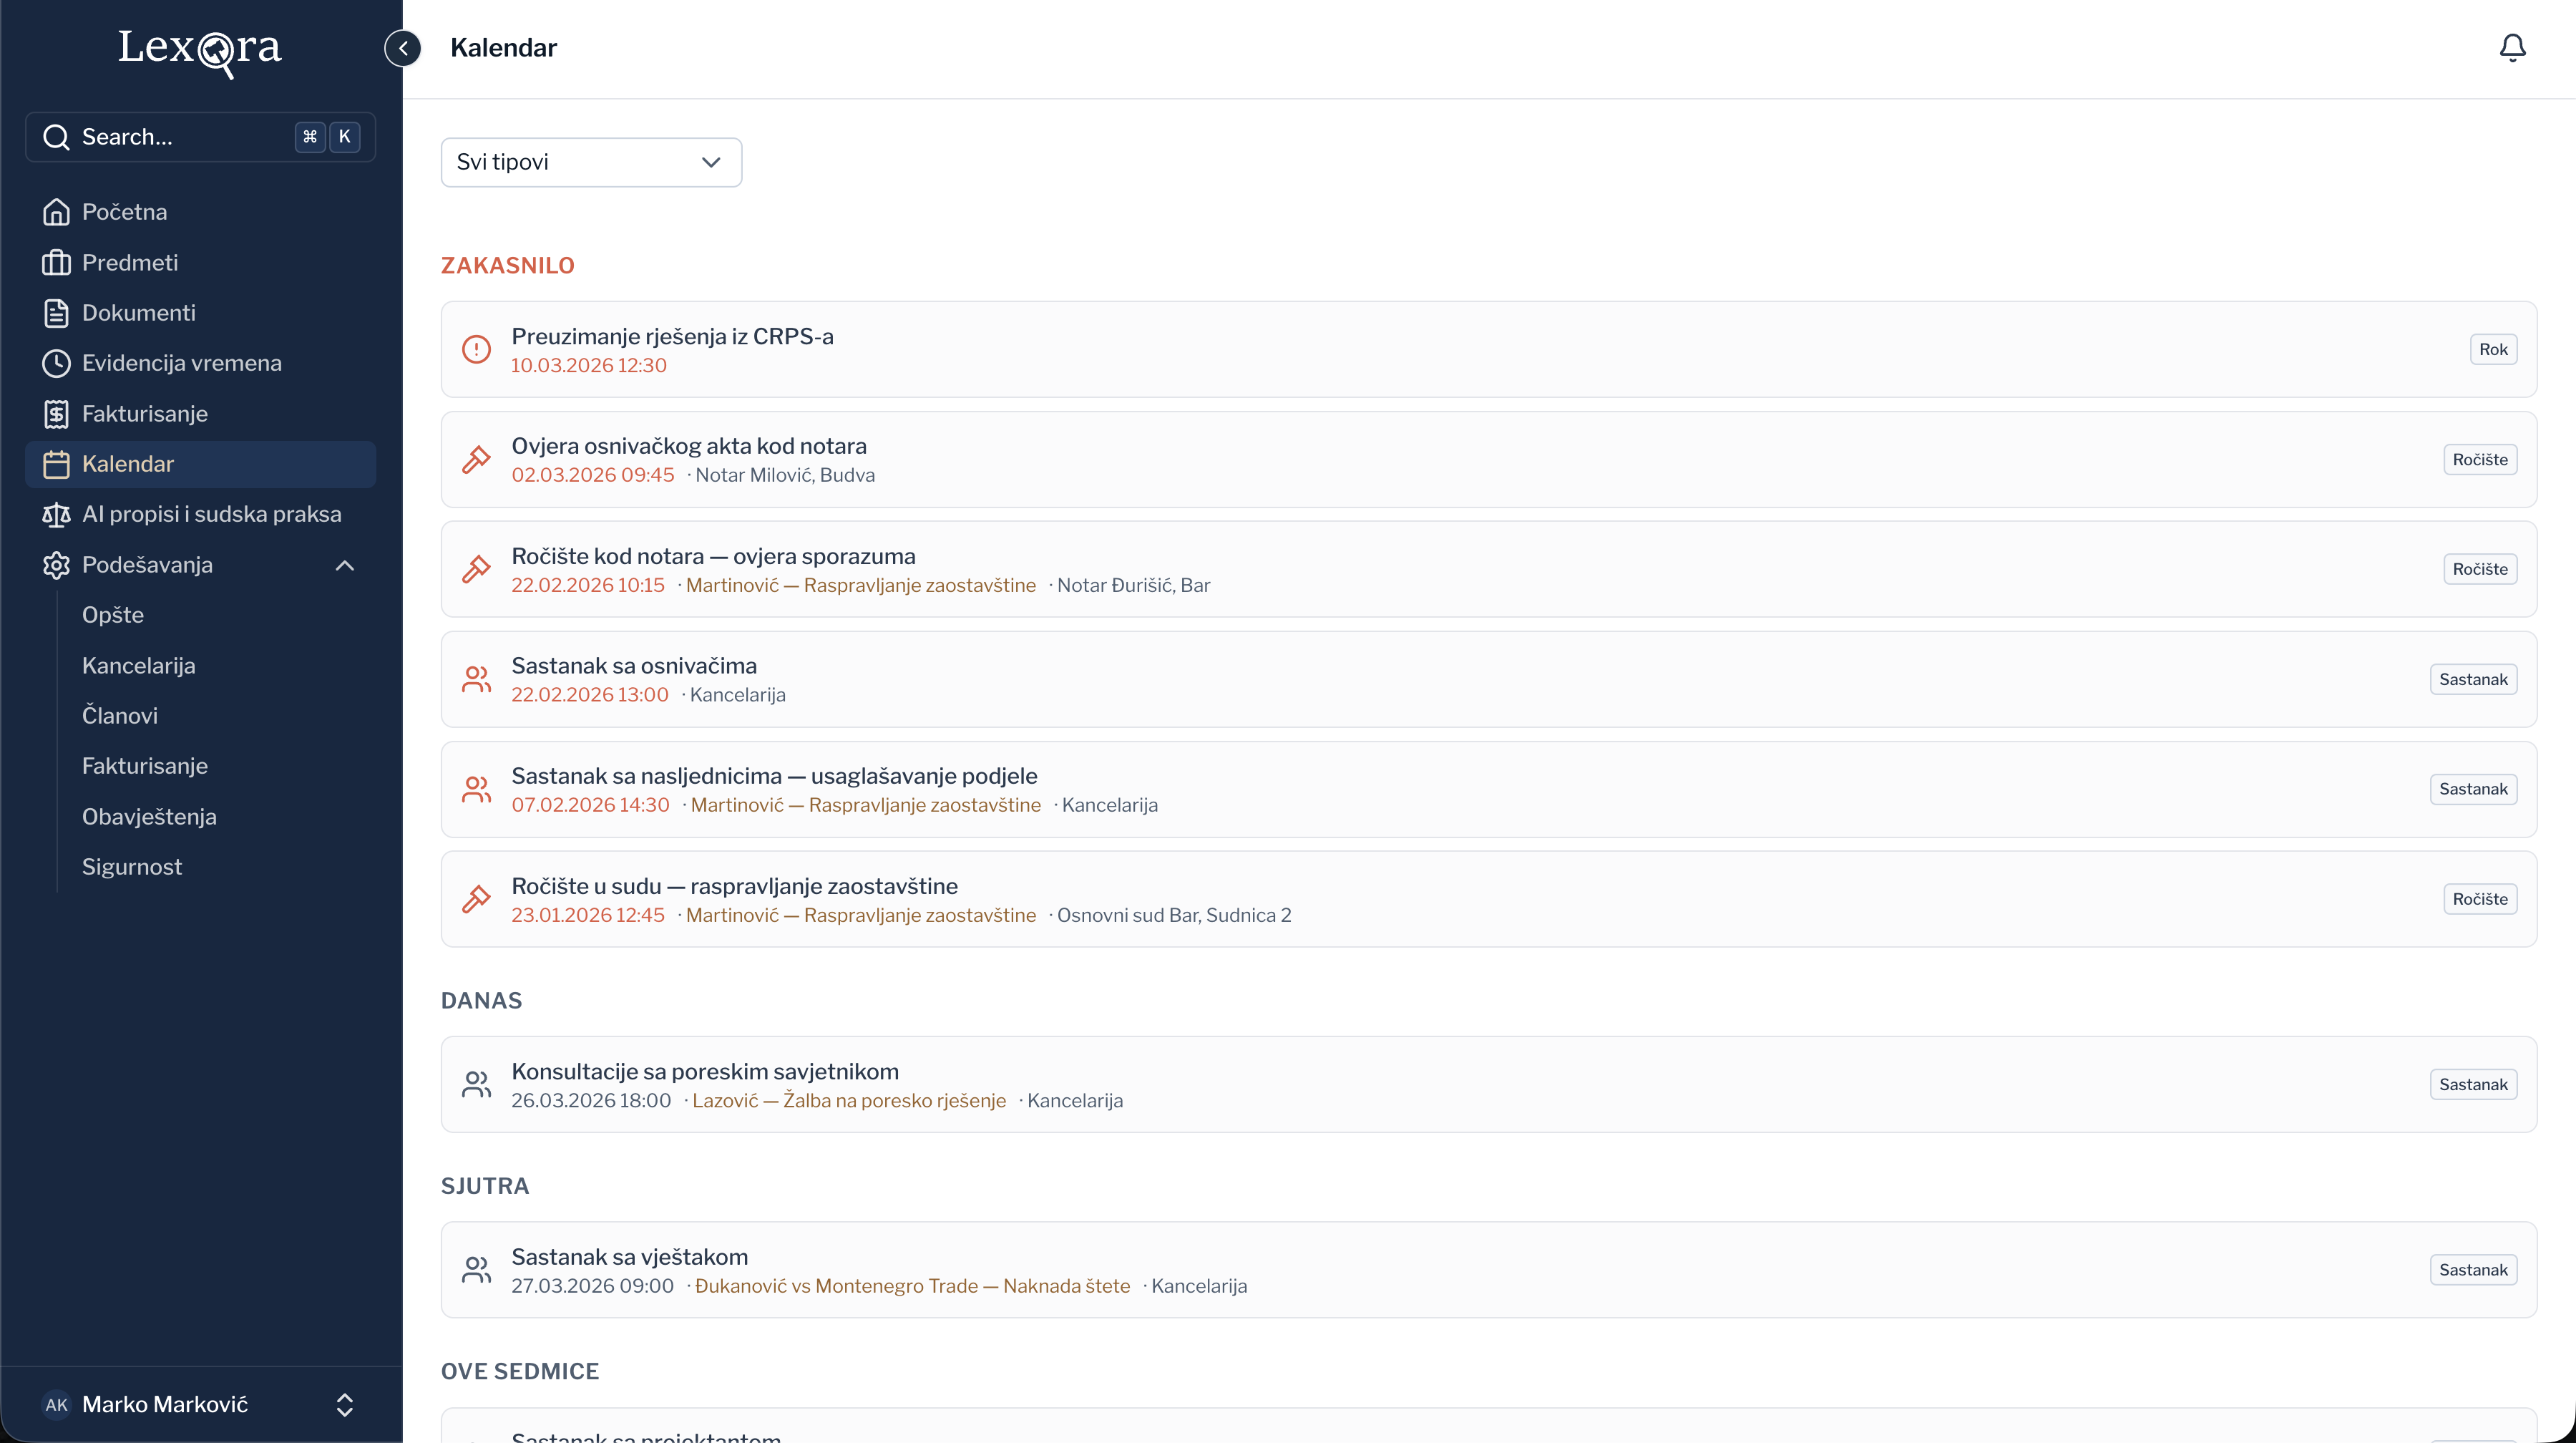Open AI propisi i sudska praksa
2576x1443 pixels.
tap(200, 514)
